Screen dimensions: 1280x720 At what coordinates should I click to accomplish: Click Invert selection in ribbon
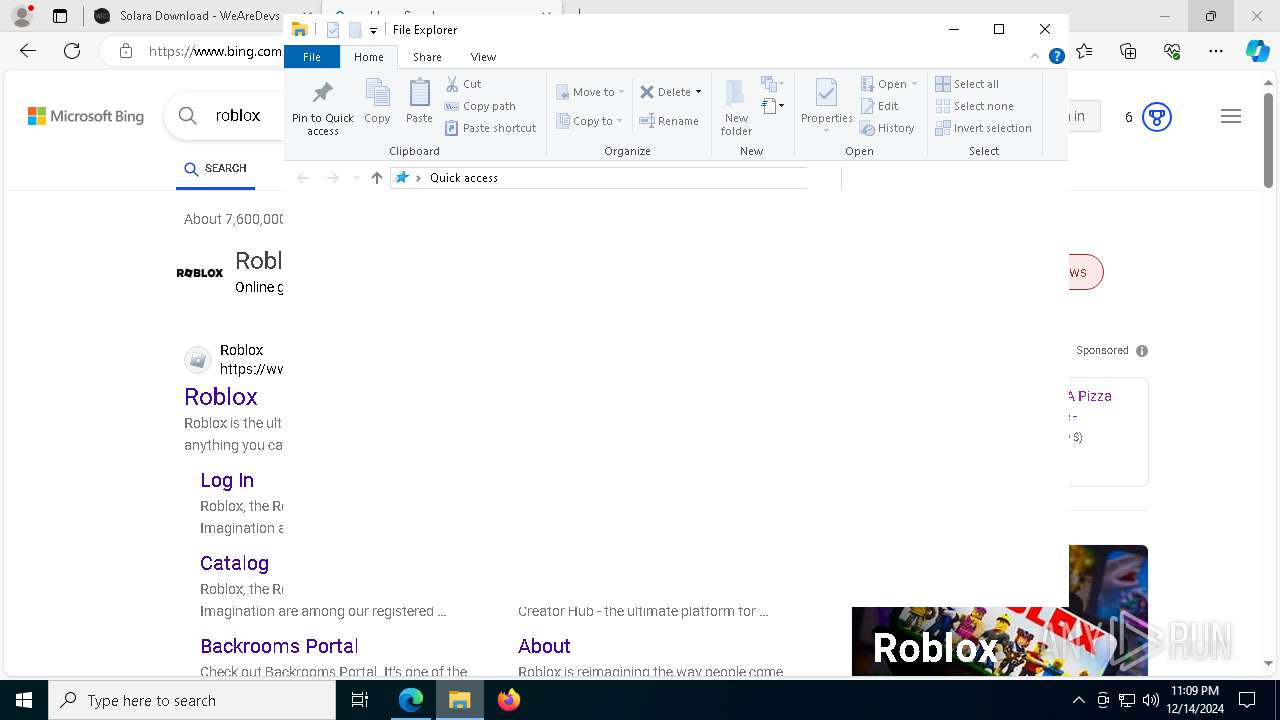click(x=983, y=128)
